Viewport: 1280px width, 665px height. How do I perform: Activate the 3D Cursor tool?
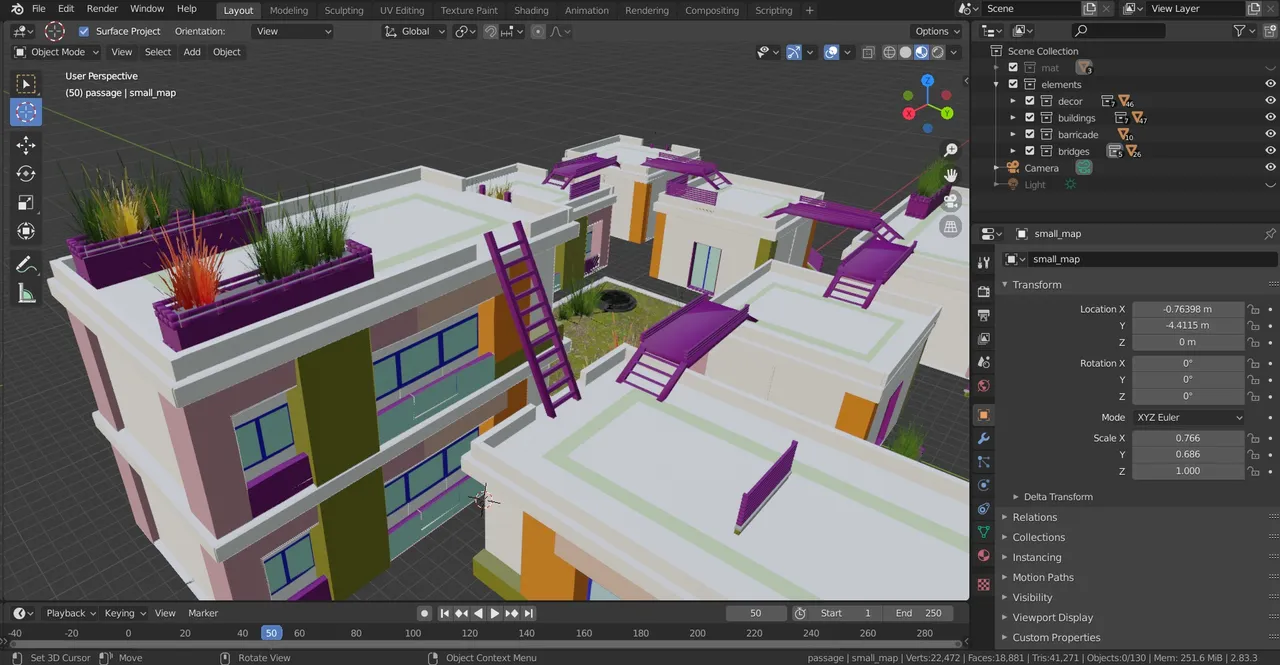26,112
